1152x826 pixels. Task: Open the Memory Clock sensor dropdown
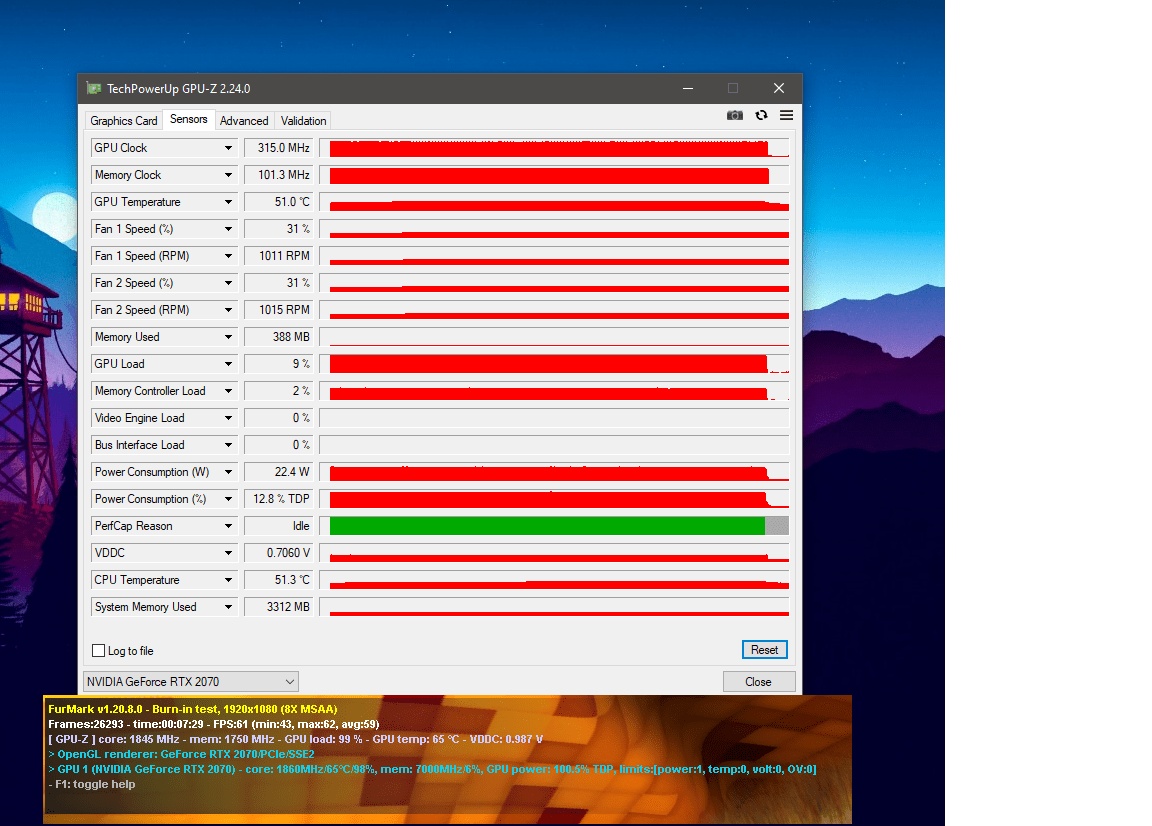click(x=228, y=175)
